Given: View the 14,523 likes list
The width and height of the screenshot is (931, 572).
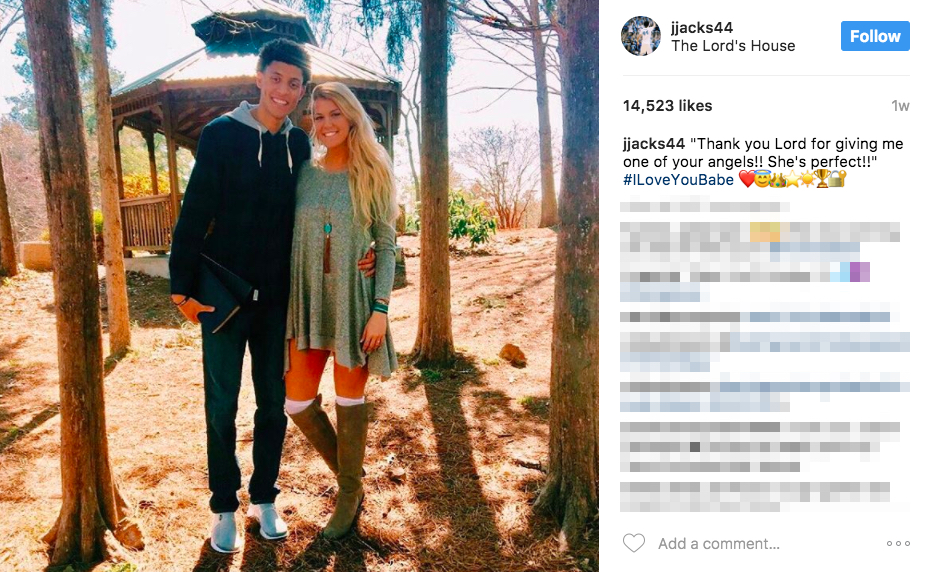Looking at the screenshot, I should (x=667, y=106).
